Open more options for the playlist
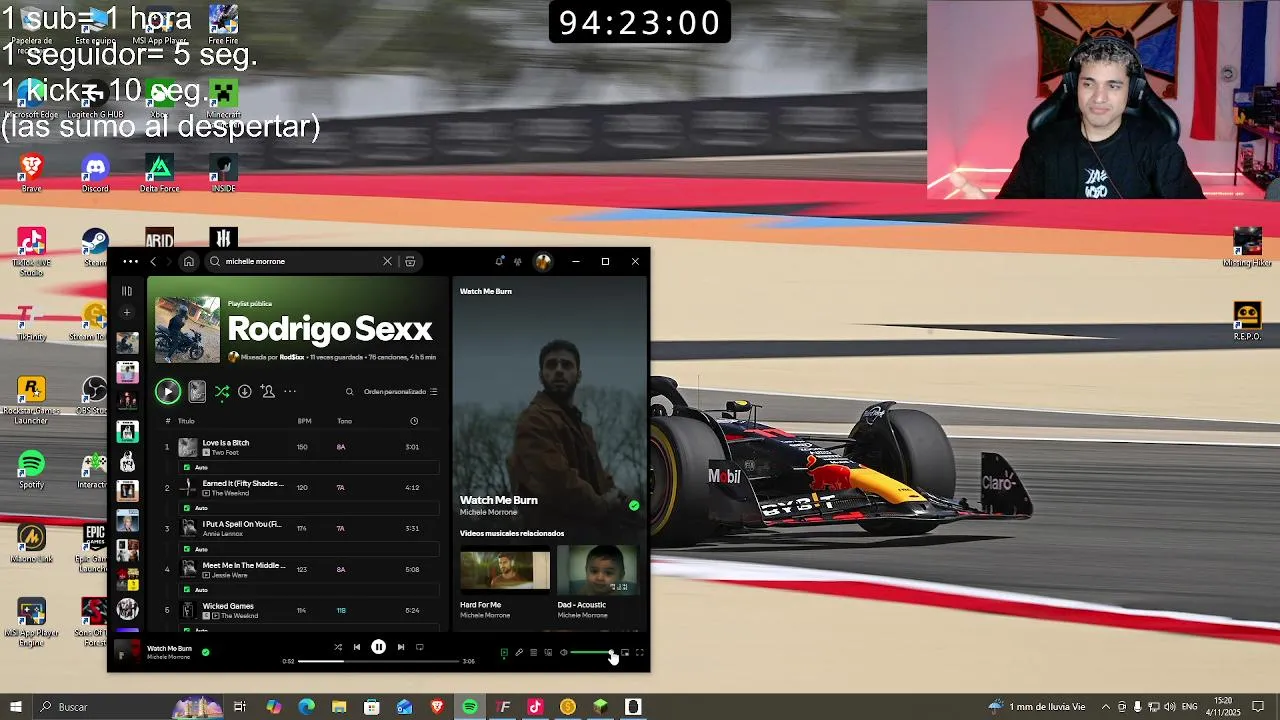The height and width of the screenshot is (720, 1280). point(290,392)
